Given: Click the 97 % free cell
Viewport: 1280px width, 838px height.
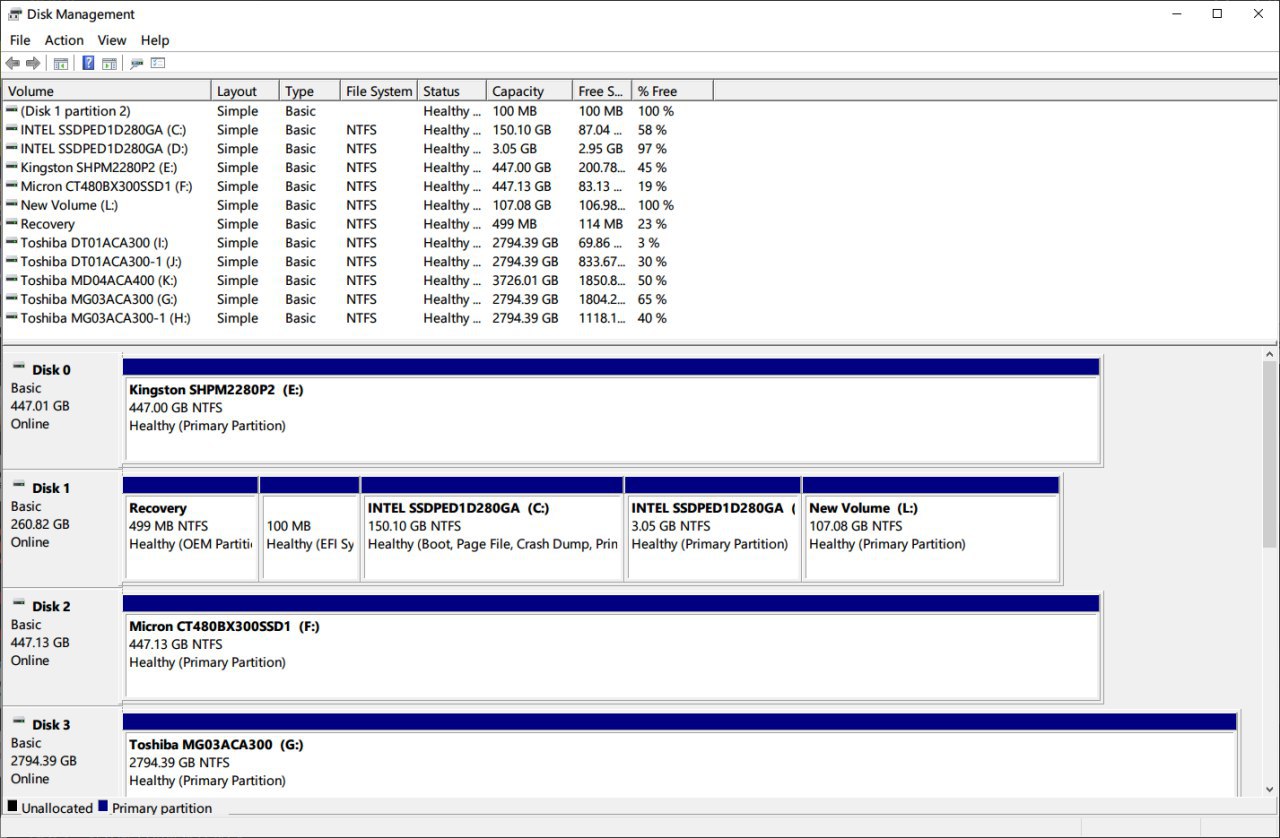Looking at the screenshot, I should [x=652, y=149].
